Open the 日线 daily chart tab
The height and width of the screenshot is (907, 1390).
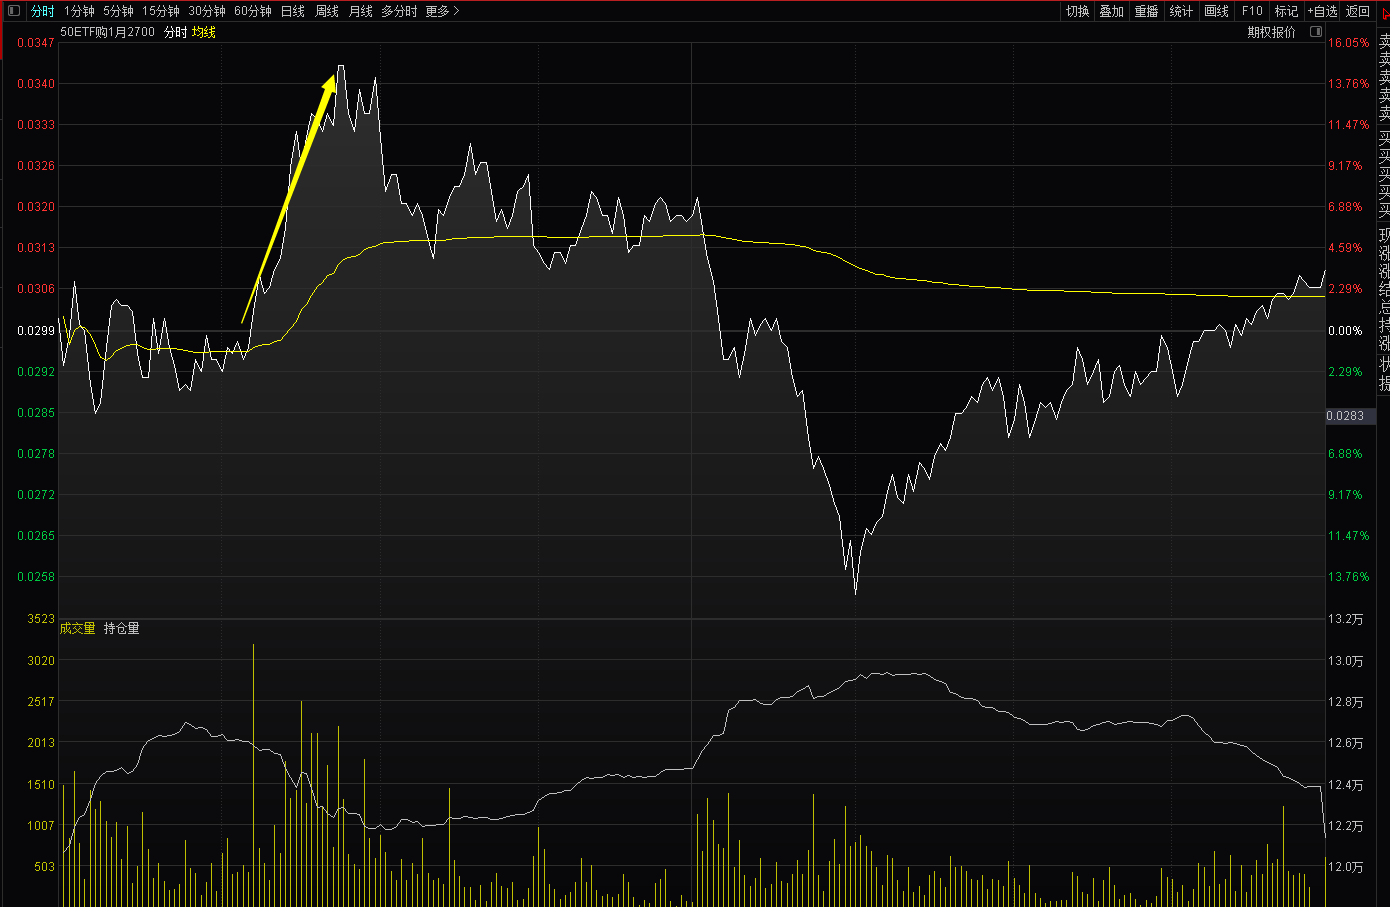[x=293, y=11]
